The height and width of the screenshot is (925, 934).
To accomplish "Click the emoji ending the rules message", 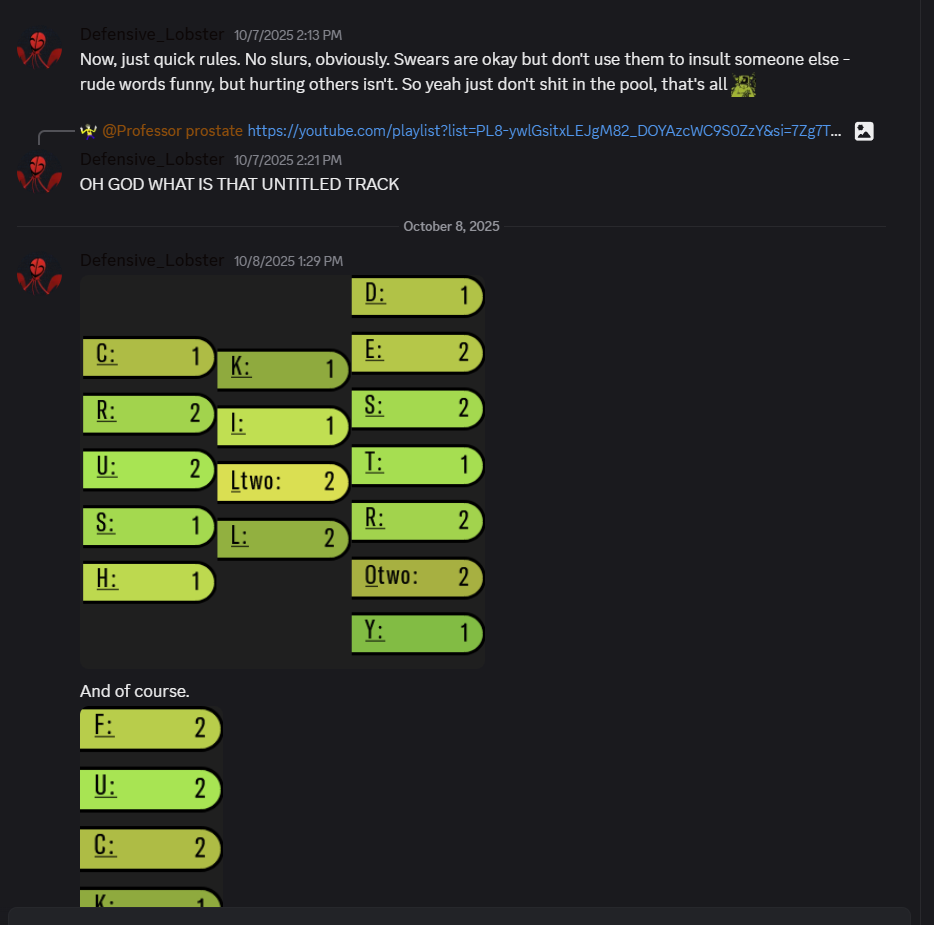I will (x=742, y=85).
